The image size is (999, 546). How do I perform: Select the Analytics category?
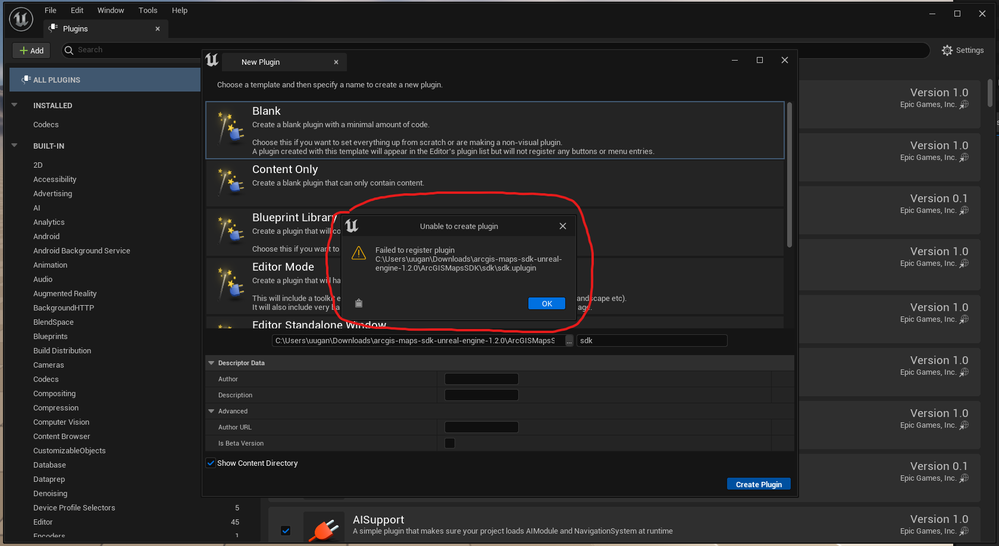click(49, 222)
